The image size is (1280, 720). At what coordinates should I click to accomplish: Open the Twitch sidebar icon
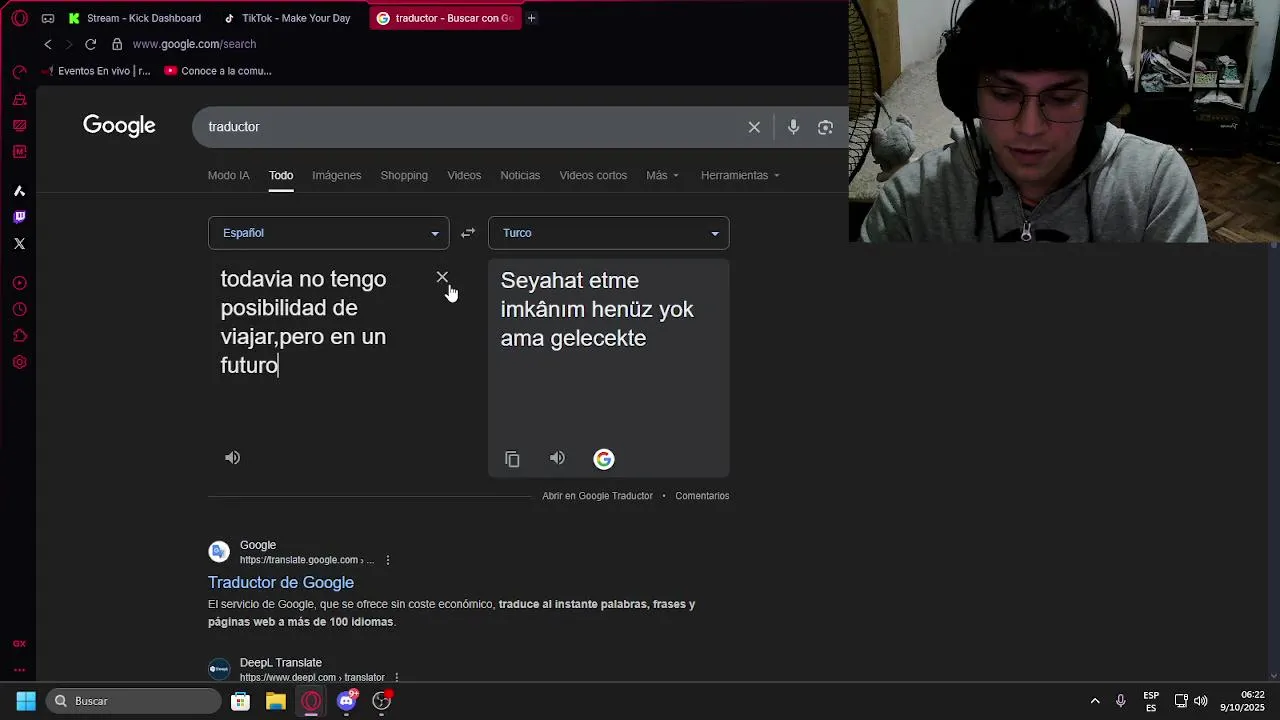pyautogui.click(x=19, y=217)
